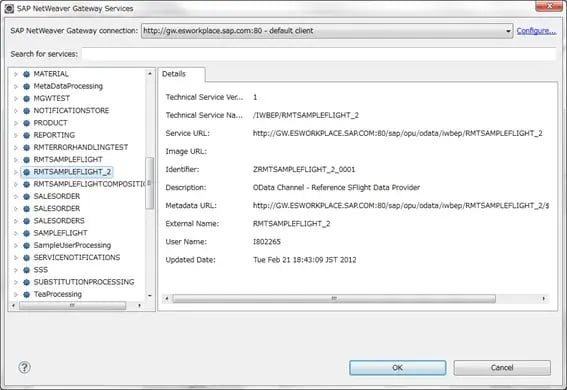Click the Details scroll right arrow
567x390 pixels.
click(543, 299)
